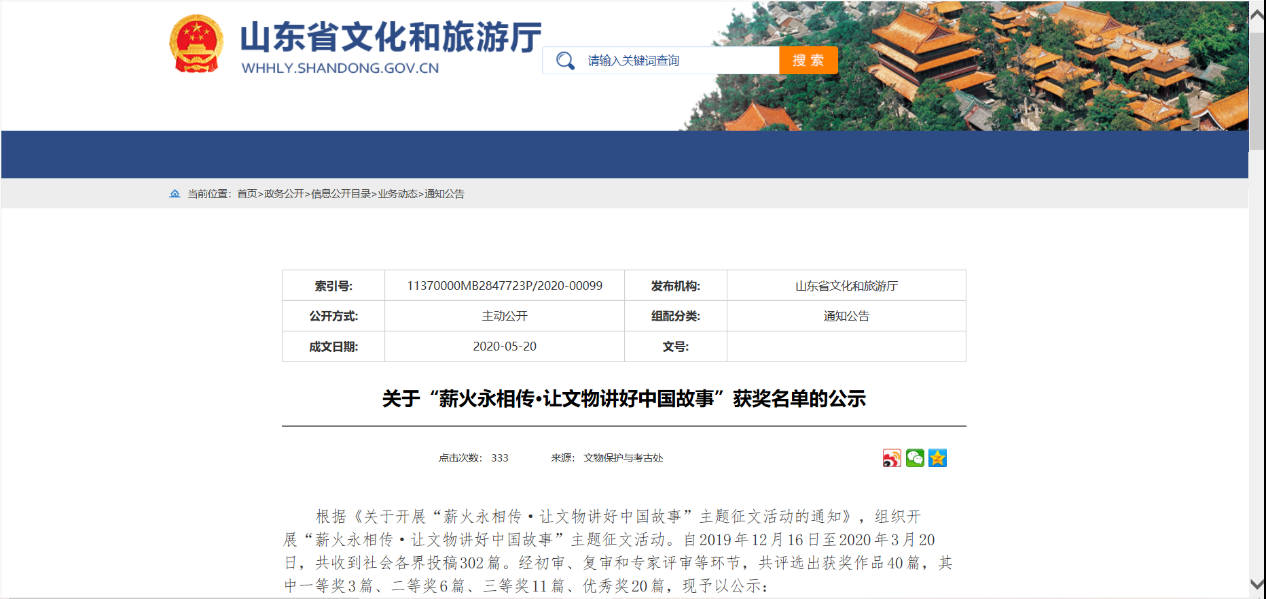The height and width of the screenshot is (599, 1266).
Task: Click the magnifying glass search icon
Action: pos(566,61)
